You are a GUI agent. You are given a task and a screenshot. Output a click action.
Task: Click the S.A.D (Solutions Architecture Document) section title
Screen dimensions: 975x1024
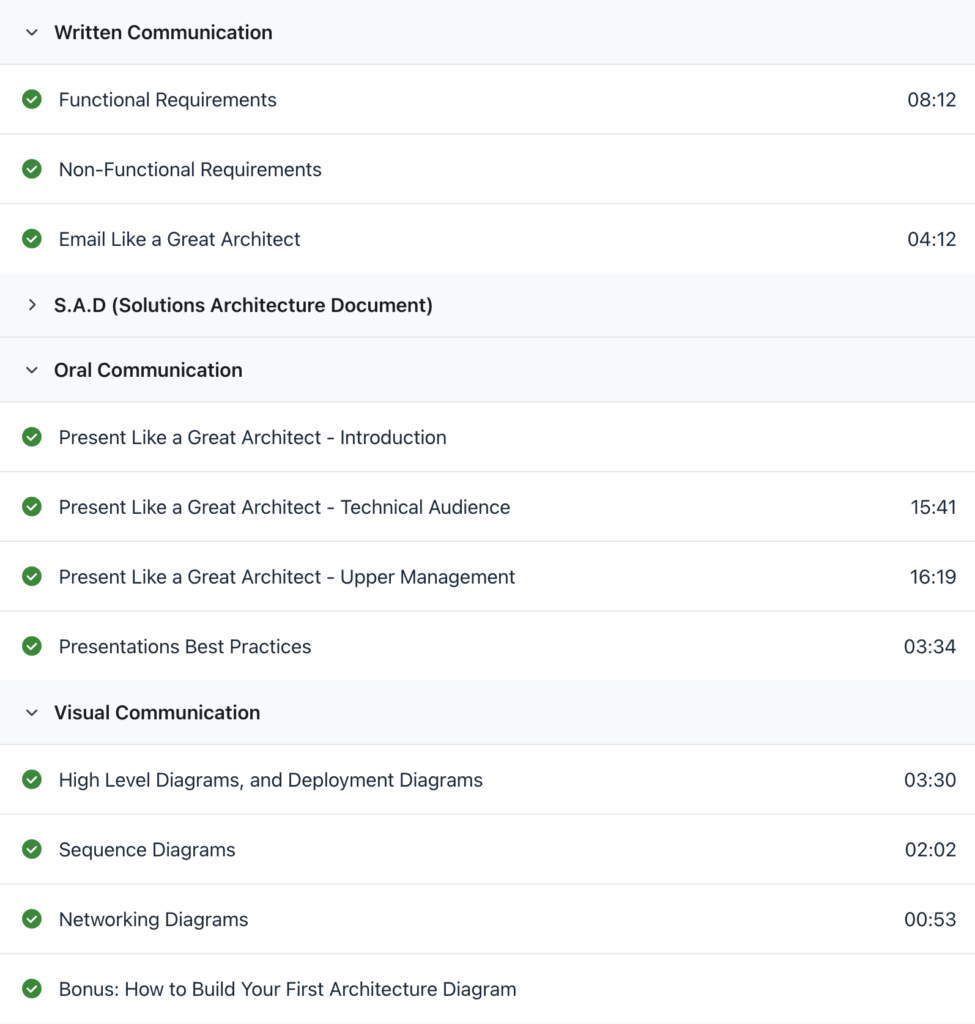243,306
